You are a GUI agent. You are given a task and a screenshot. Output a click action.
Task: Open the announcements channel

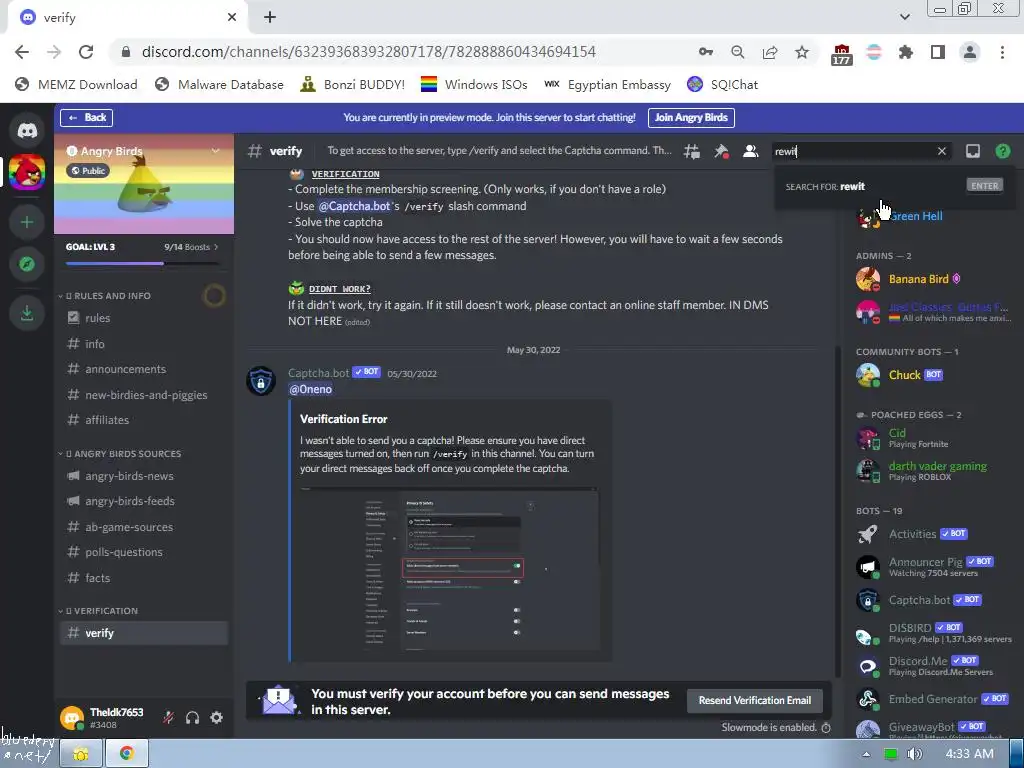click(x=144, y=369)
